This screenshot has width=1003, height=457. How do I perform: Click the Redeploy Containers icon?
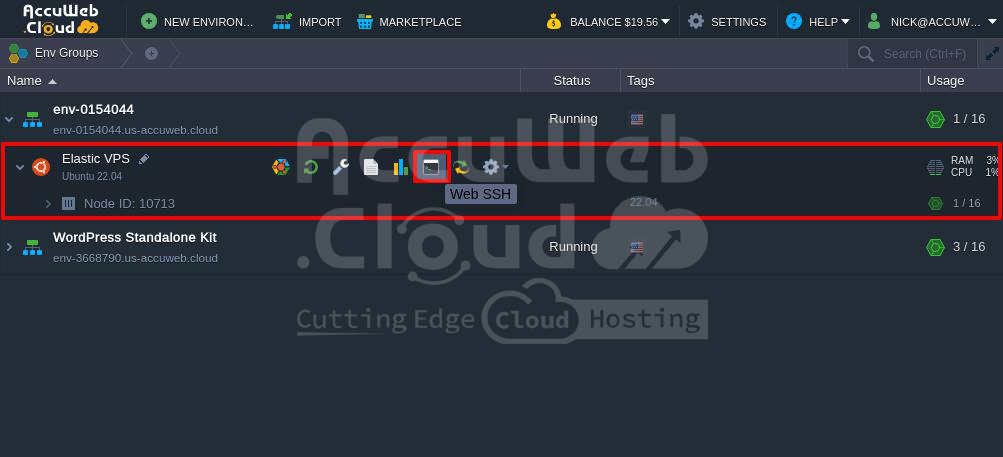[x=461, y=167]
